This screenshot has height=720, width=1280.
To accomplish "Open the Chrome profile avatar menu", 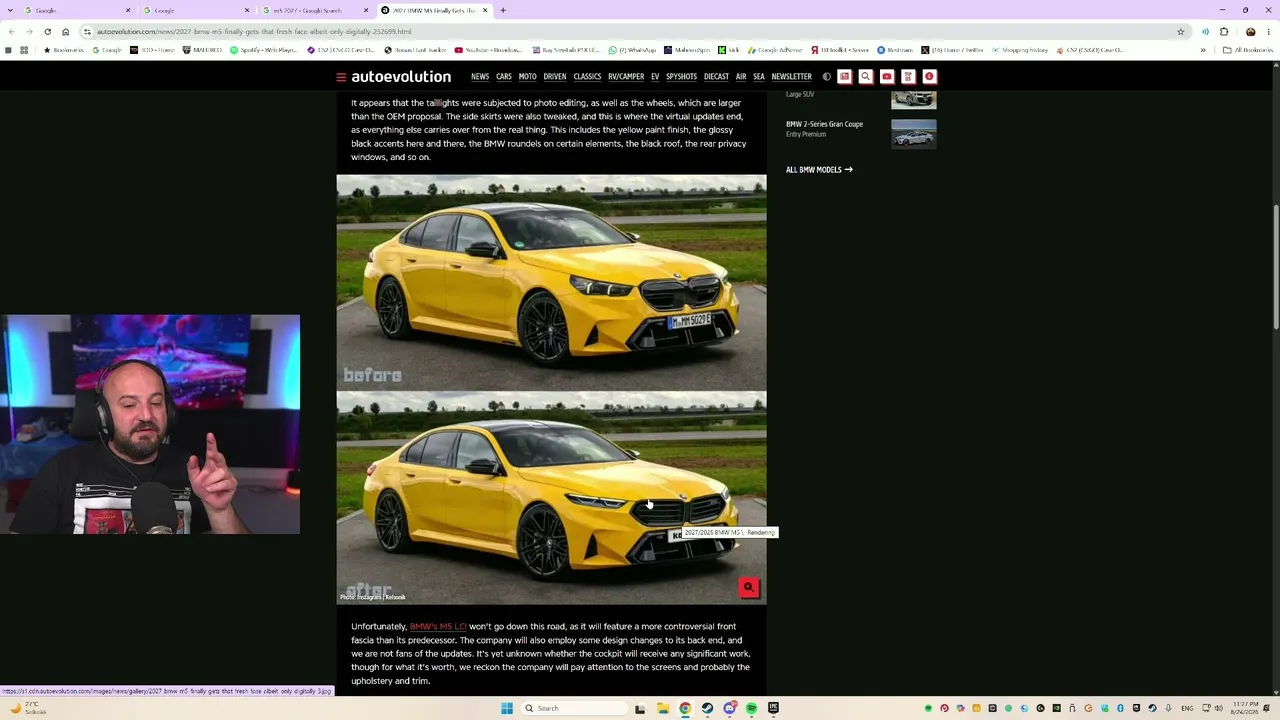I will pyautogui.click(x=1250, y=32).
